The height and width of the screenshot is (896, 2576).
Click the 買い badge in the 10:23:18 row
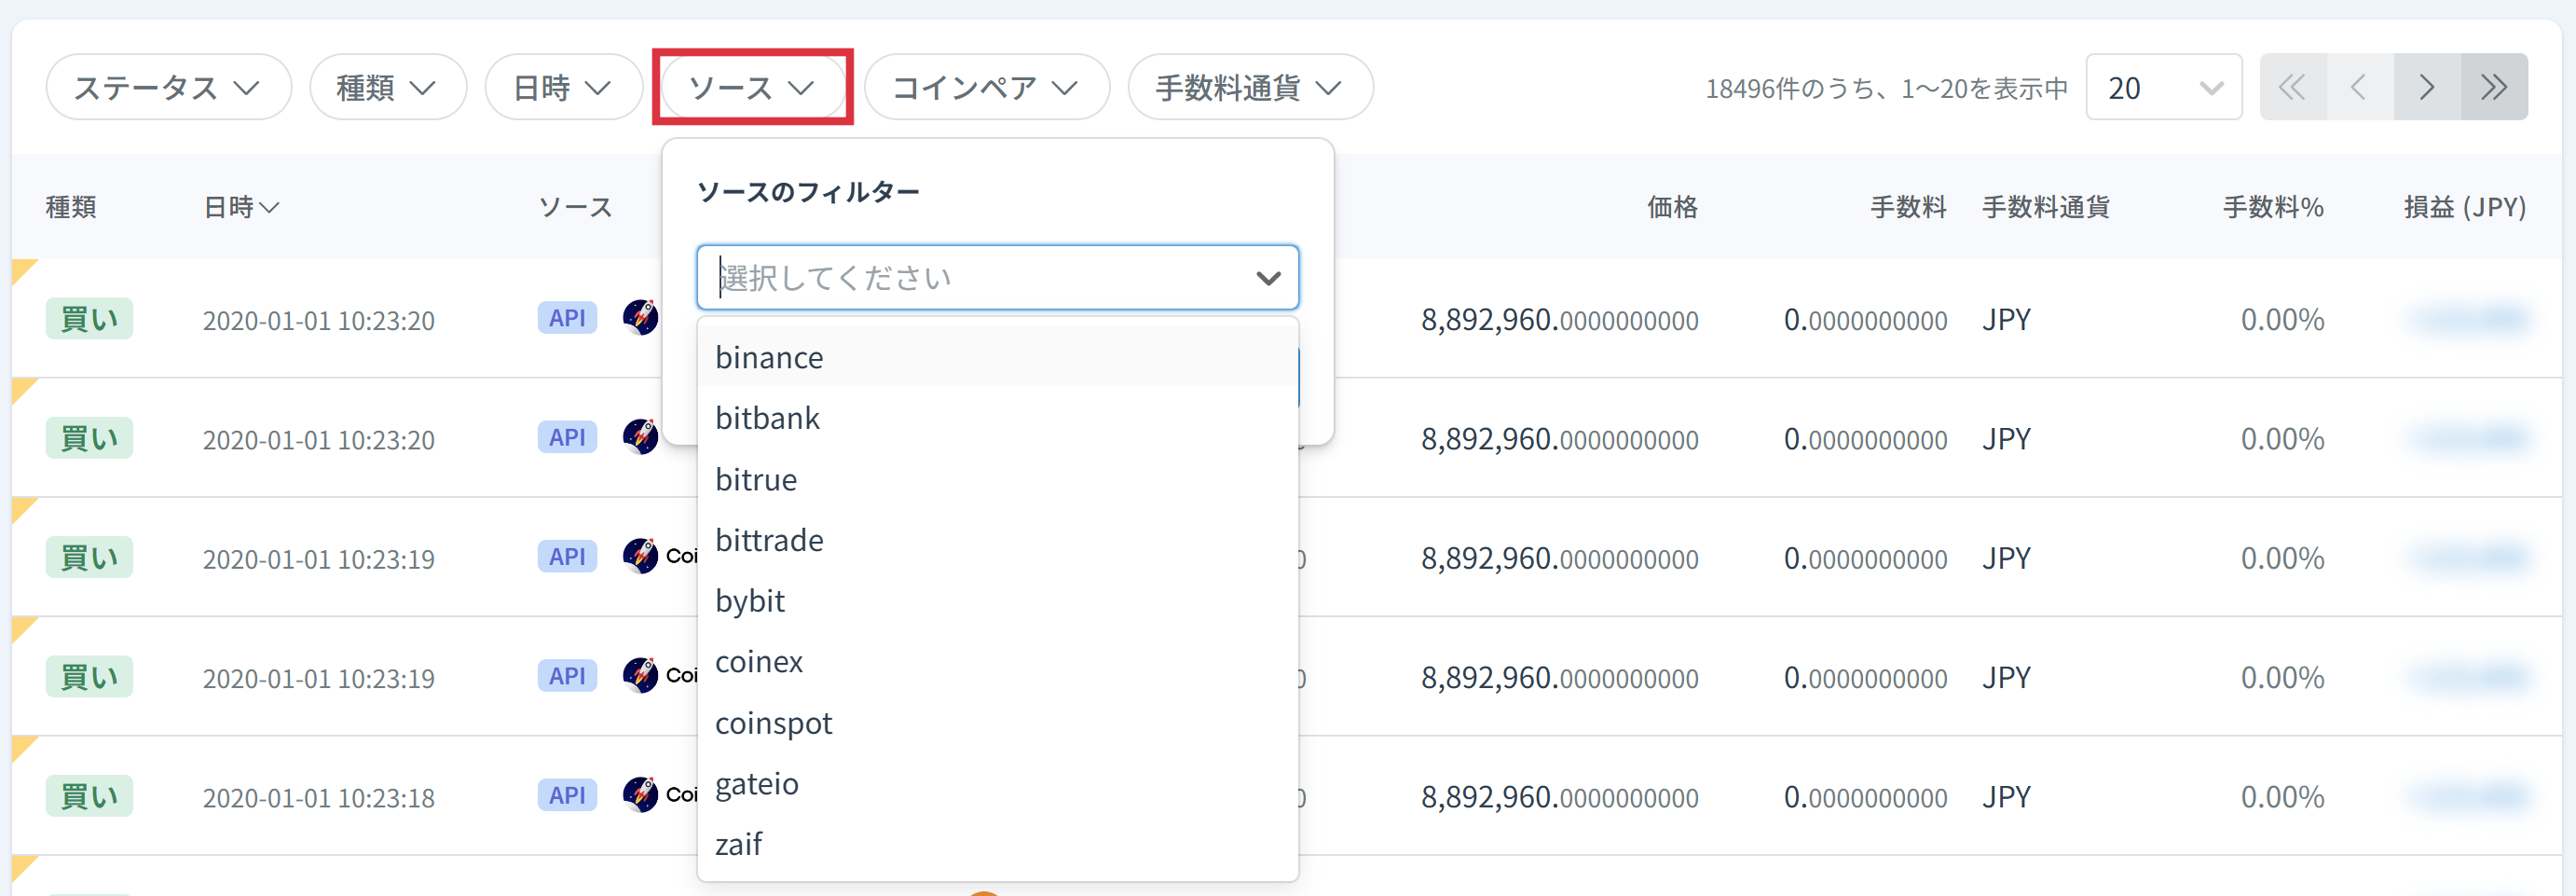(89, 797)
